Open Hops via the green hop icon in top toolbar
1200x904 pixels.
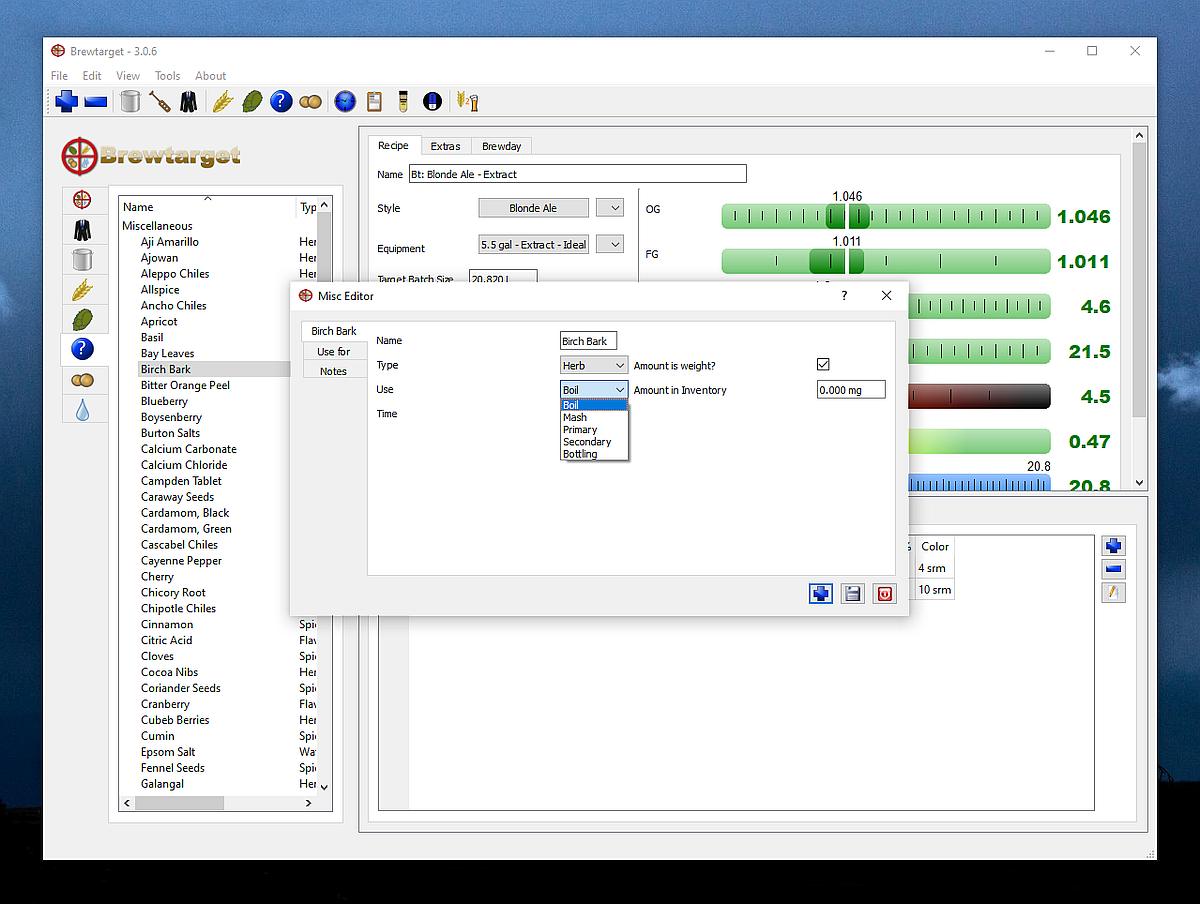pos(252,101)
